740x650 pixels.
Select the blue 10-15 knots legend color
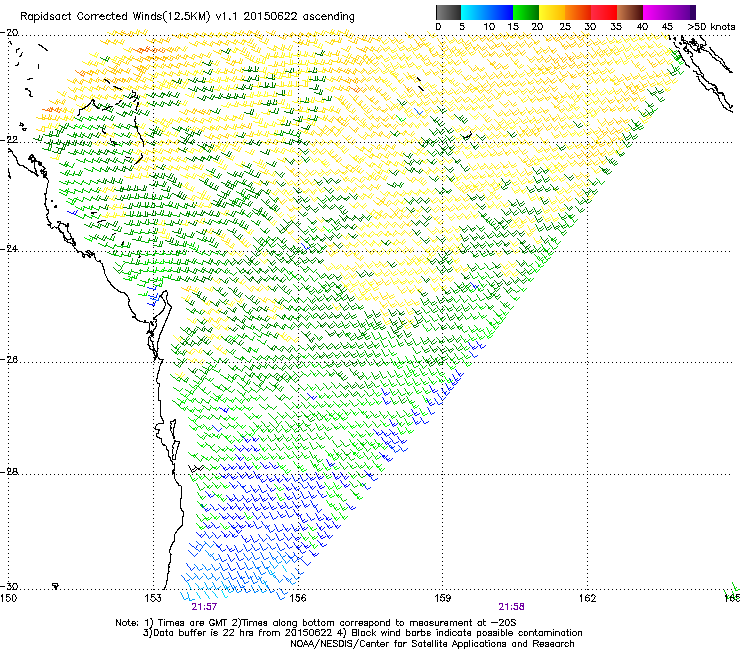tap(500, 12)
